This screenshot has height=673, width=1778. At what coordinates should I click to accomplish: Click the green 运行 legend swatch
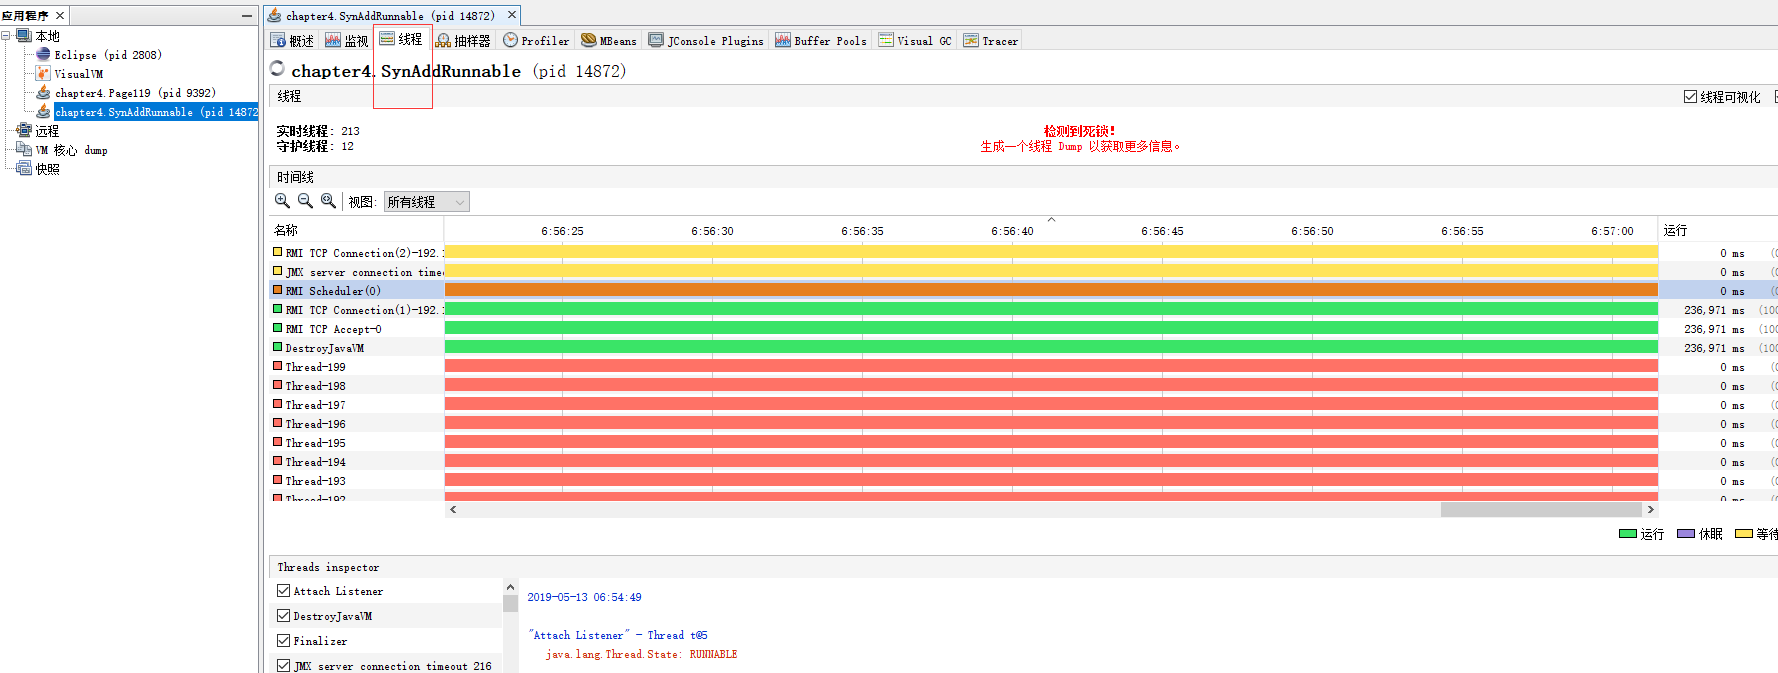coord(1628,534)
